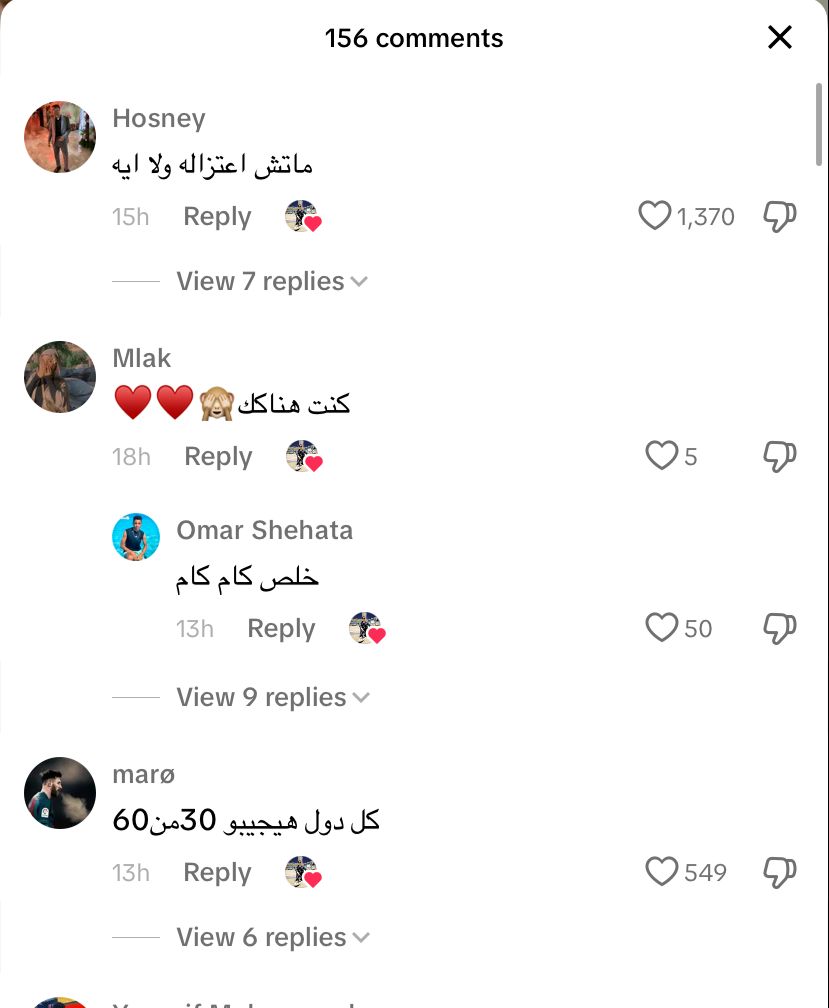Viewport: 829px width, 1008px height.
Task: Like Hosney's comment with the heart icon
Action: point(654,216)
